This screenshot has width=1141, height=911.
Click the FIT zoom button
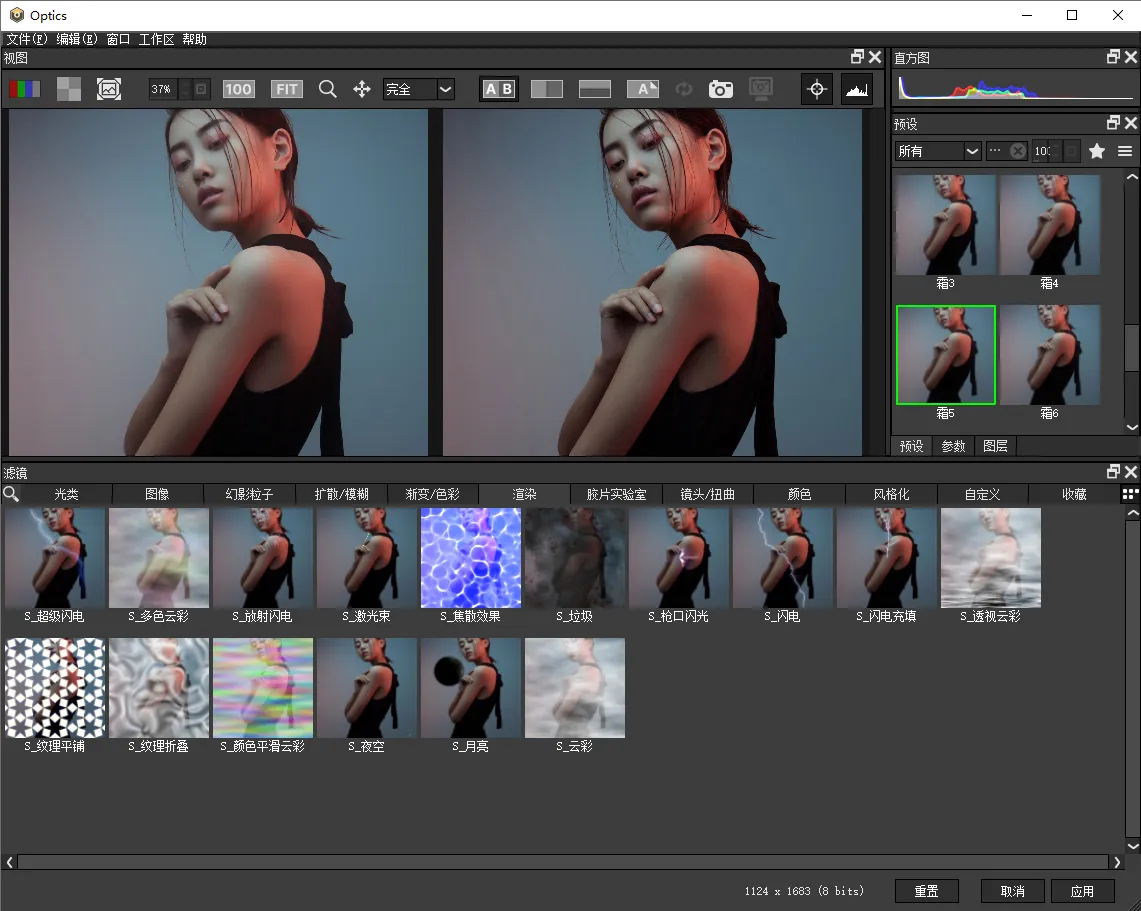[x=287, y=89]
